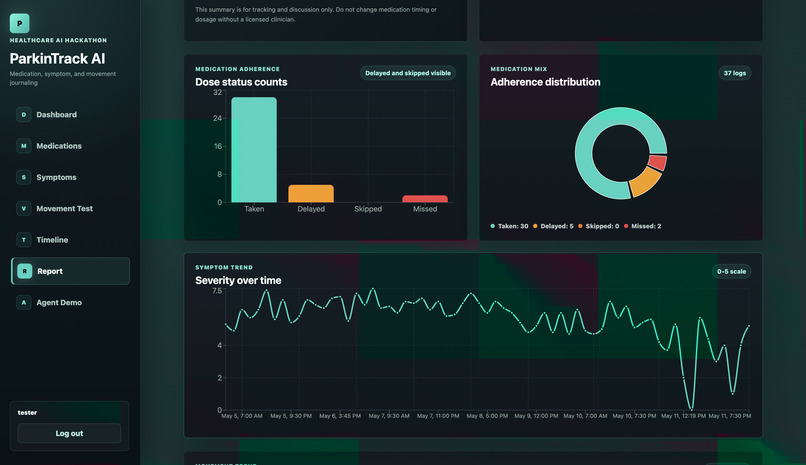Click 'HEALTHCARE AI HACKATHON' header text
Viewport: 806px width, 465px height.
tap(58, 40)
